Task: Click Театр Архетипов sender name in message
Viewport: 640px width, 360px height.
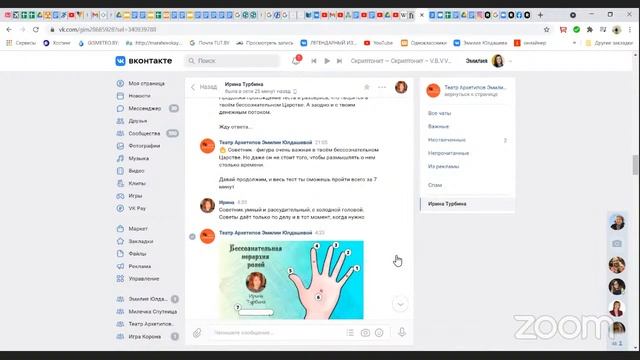Action: click(265, 233)
